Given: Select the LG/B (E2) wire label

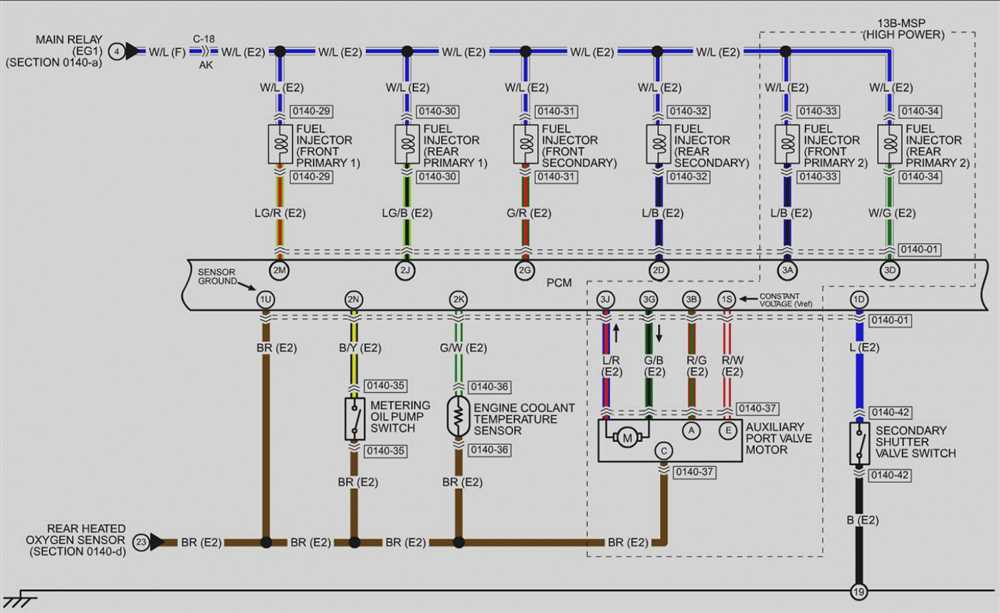Looking at the screenshot, I should coord(407,213).
